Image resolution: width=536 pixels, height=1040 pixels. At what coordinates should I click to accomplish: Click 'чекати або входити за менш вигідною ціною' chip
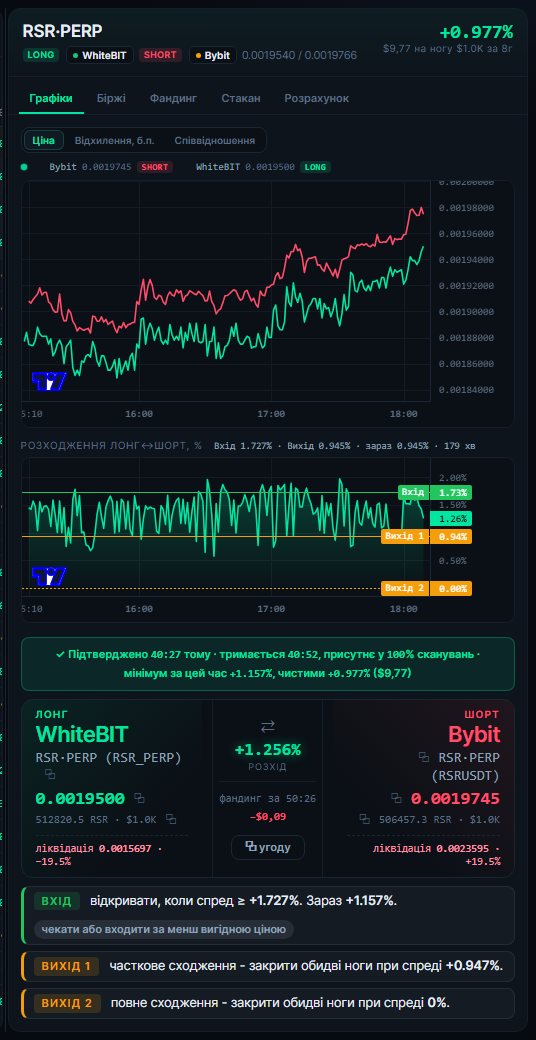tap(164, 929)
